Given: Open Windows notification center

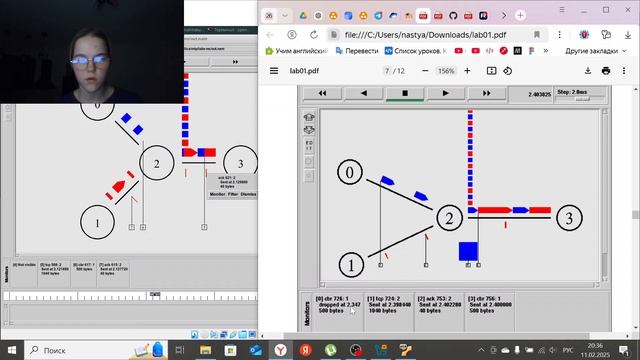Looking at the screenshot, I should 624,350.
